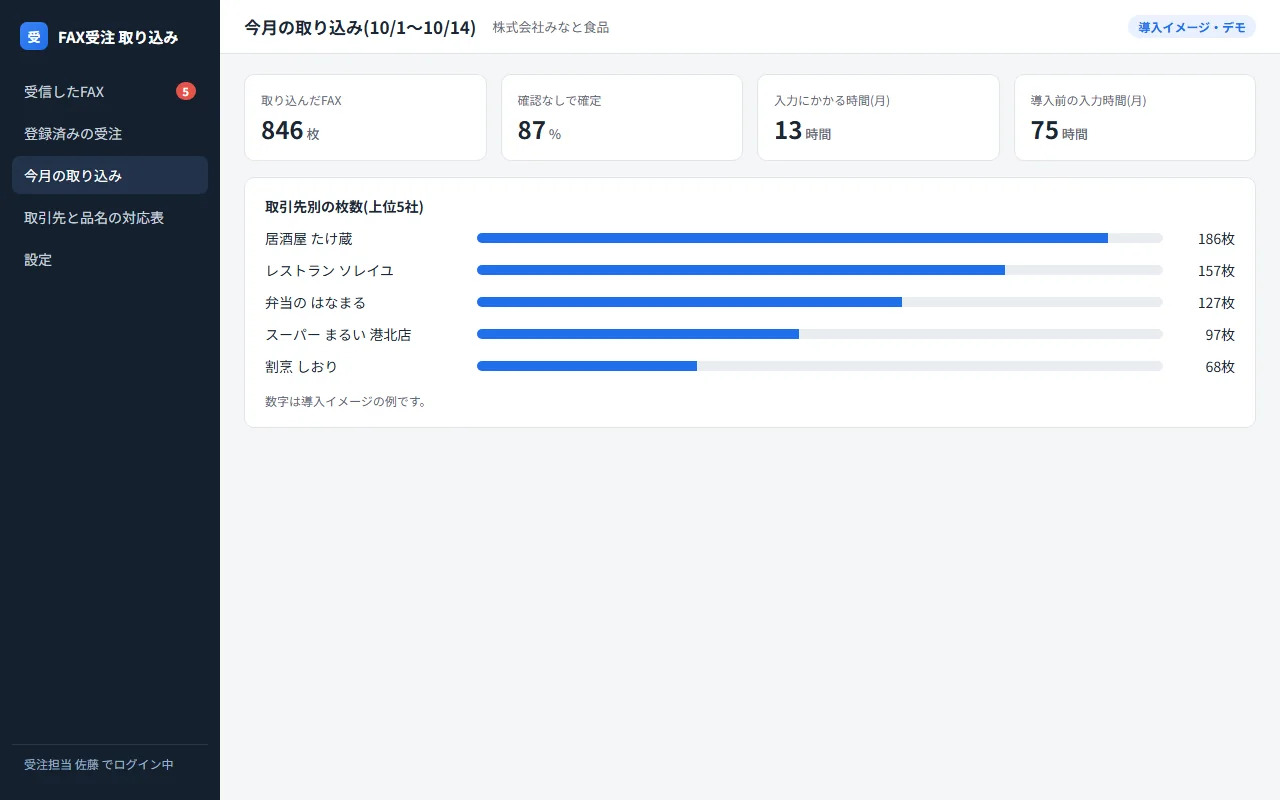Click the FAX受注 取り込み app title

118,37
